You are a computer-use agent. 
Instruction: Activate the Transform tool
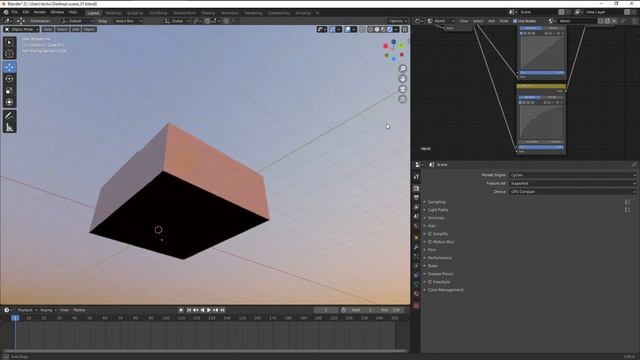(10, 102)
